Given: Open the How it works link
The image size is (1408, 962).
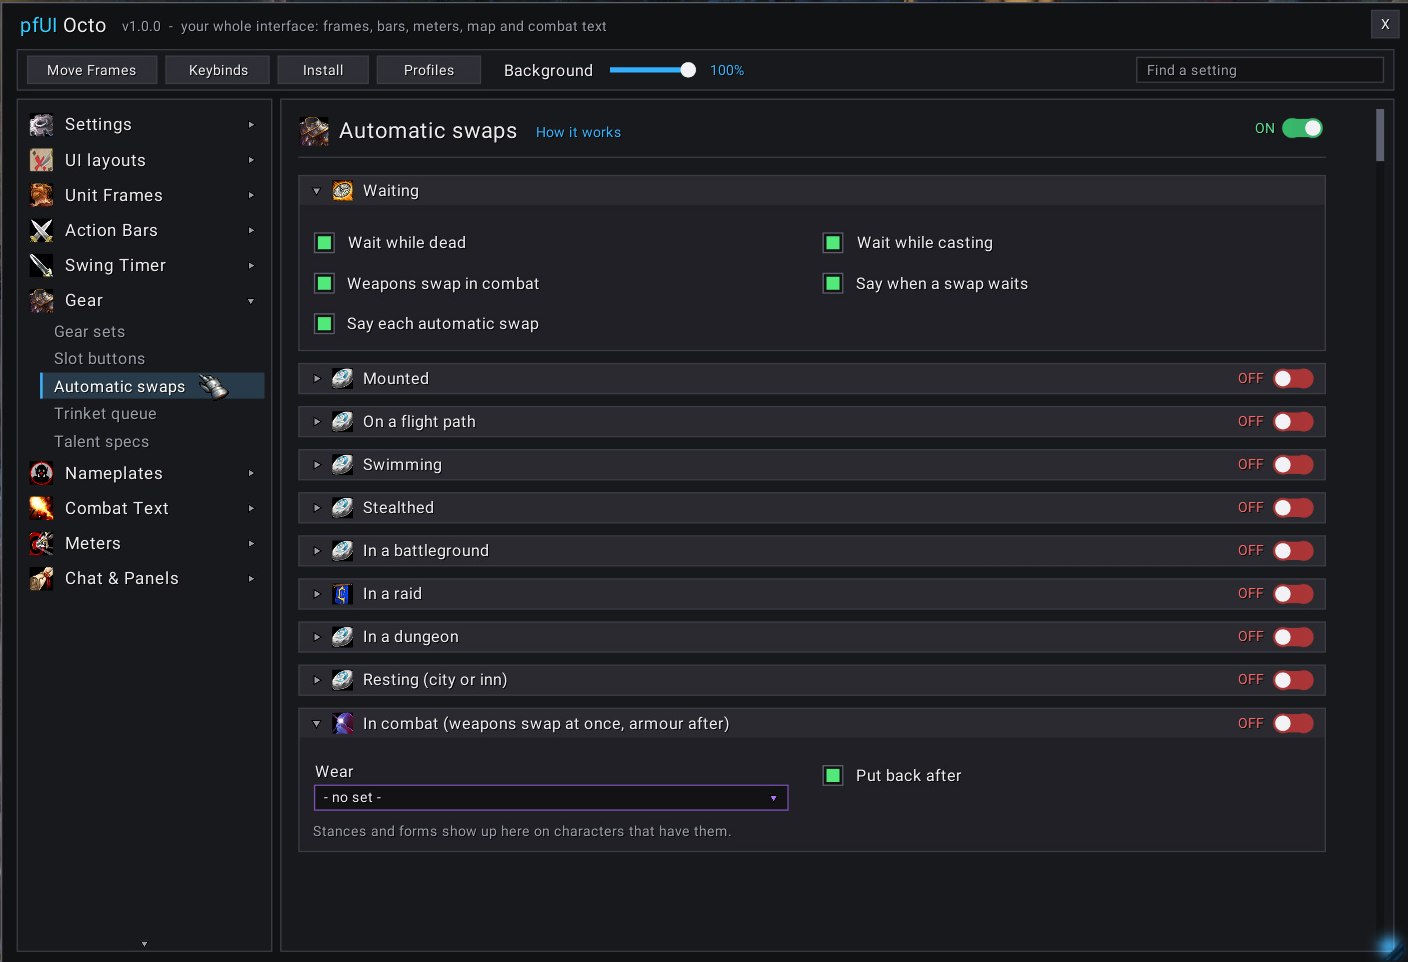Looking at the screenshot, I should pyautogui.click(x=578, y=132).
